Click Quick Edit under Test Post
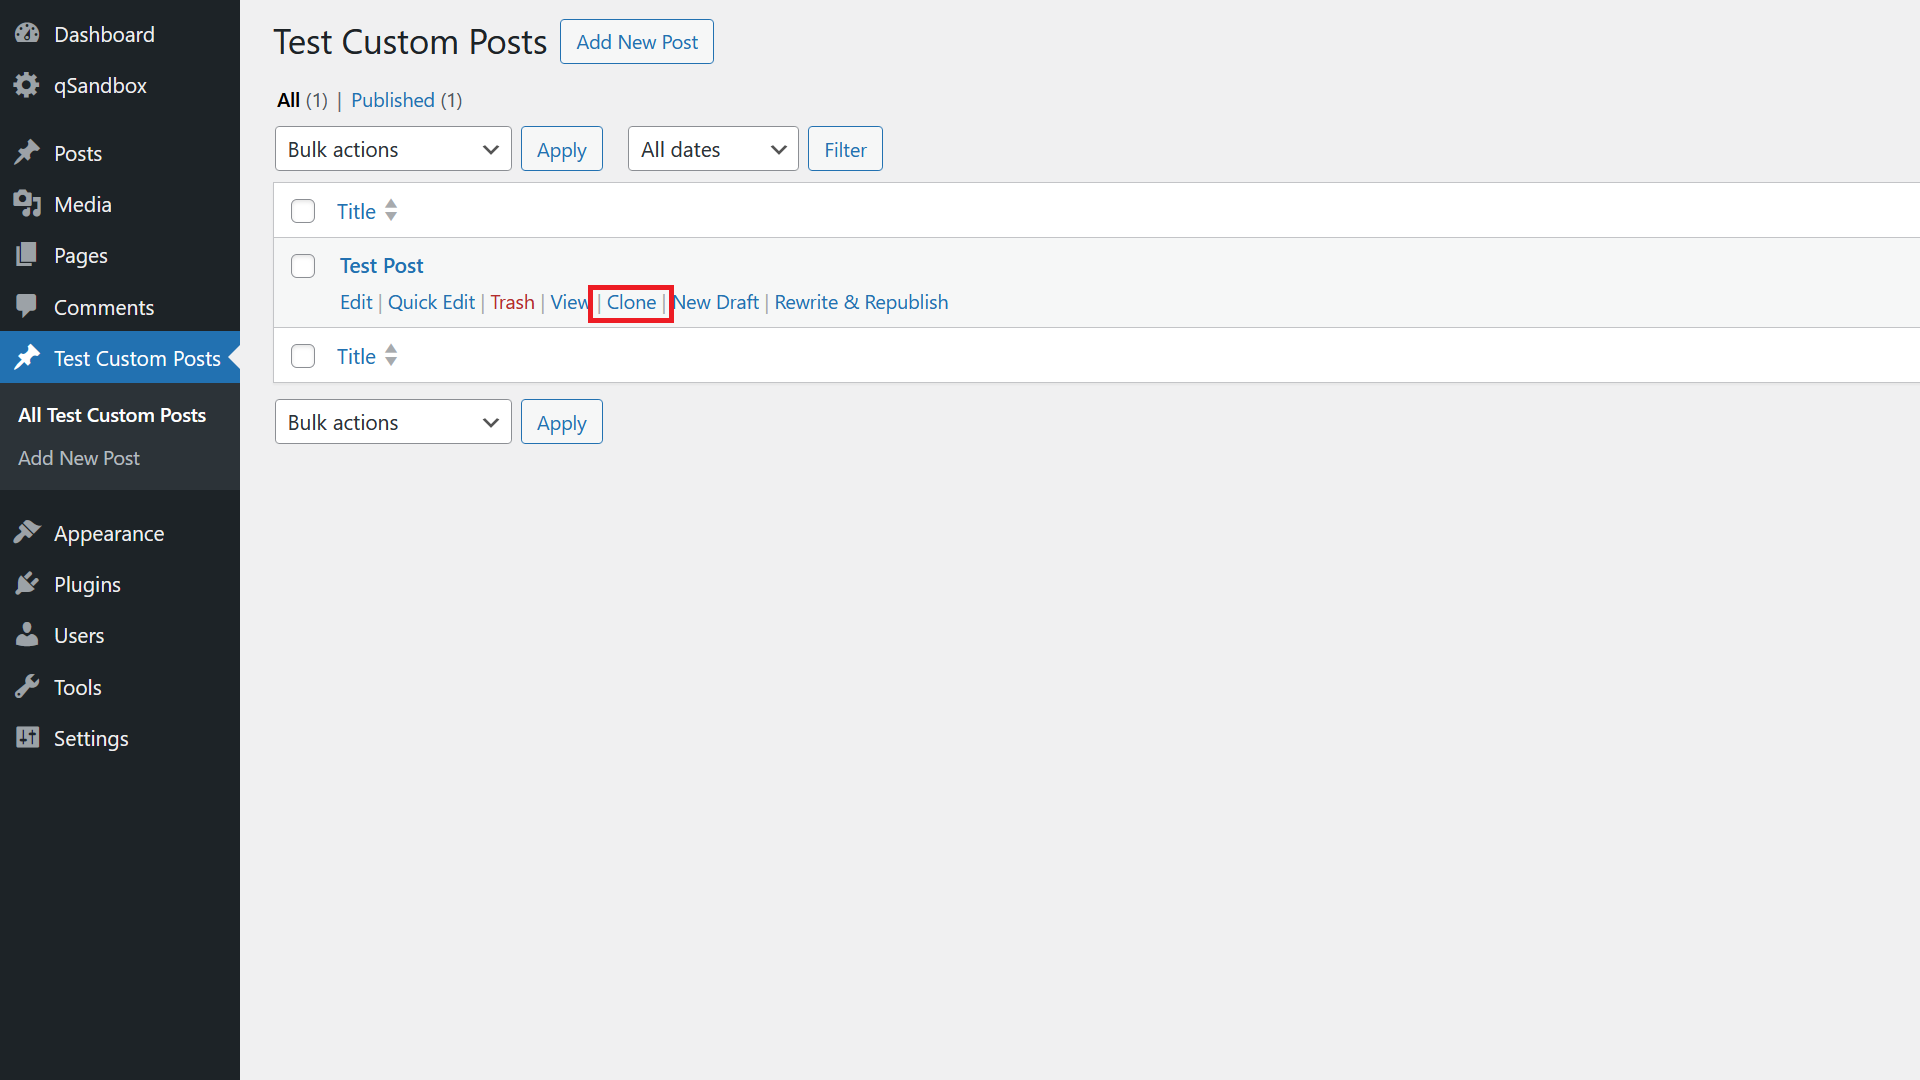The width and height of the screenshot is (1920, 1080). coord(431,302)
